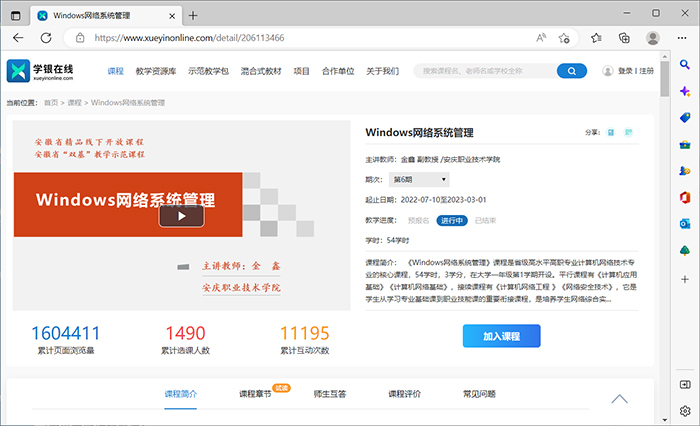
Task: Open Edge sidebar Search icon
Action: 685,65
